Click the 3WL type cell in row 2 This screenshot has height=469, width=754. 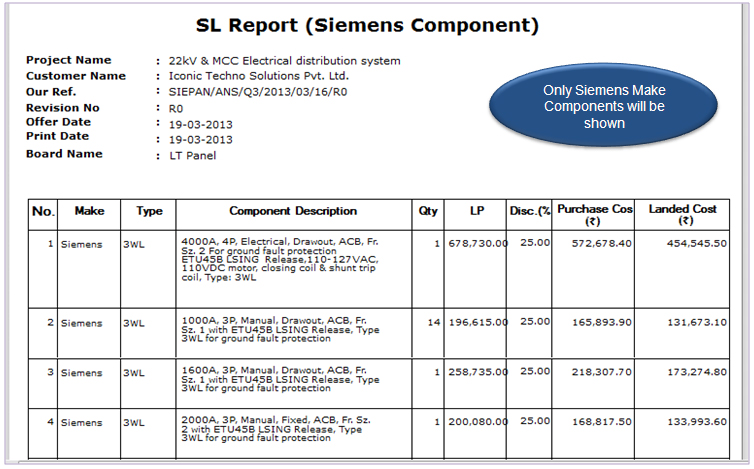[134, 323]
